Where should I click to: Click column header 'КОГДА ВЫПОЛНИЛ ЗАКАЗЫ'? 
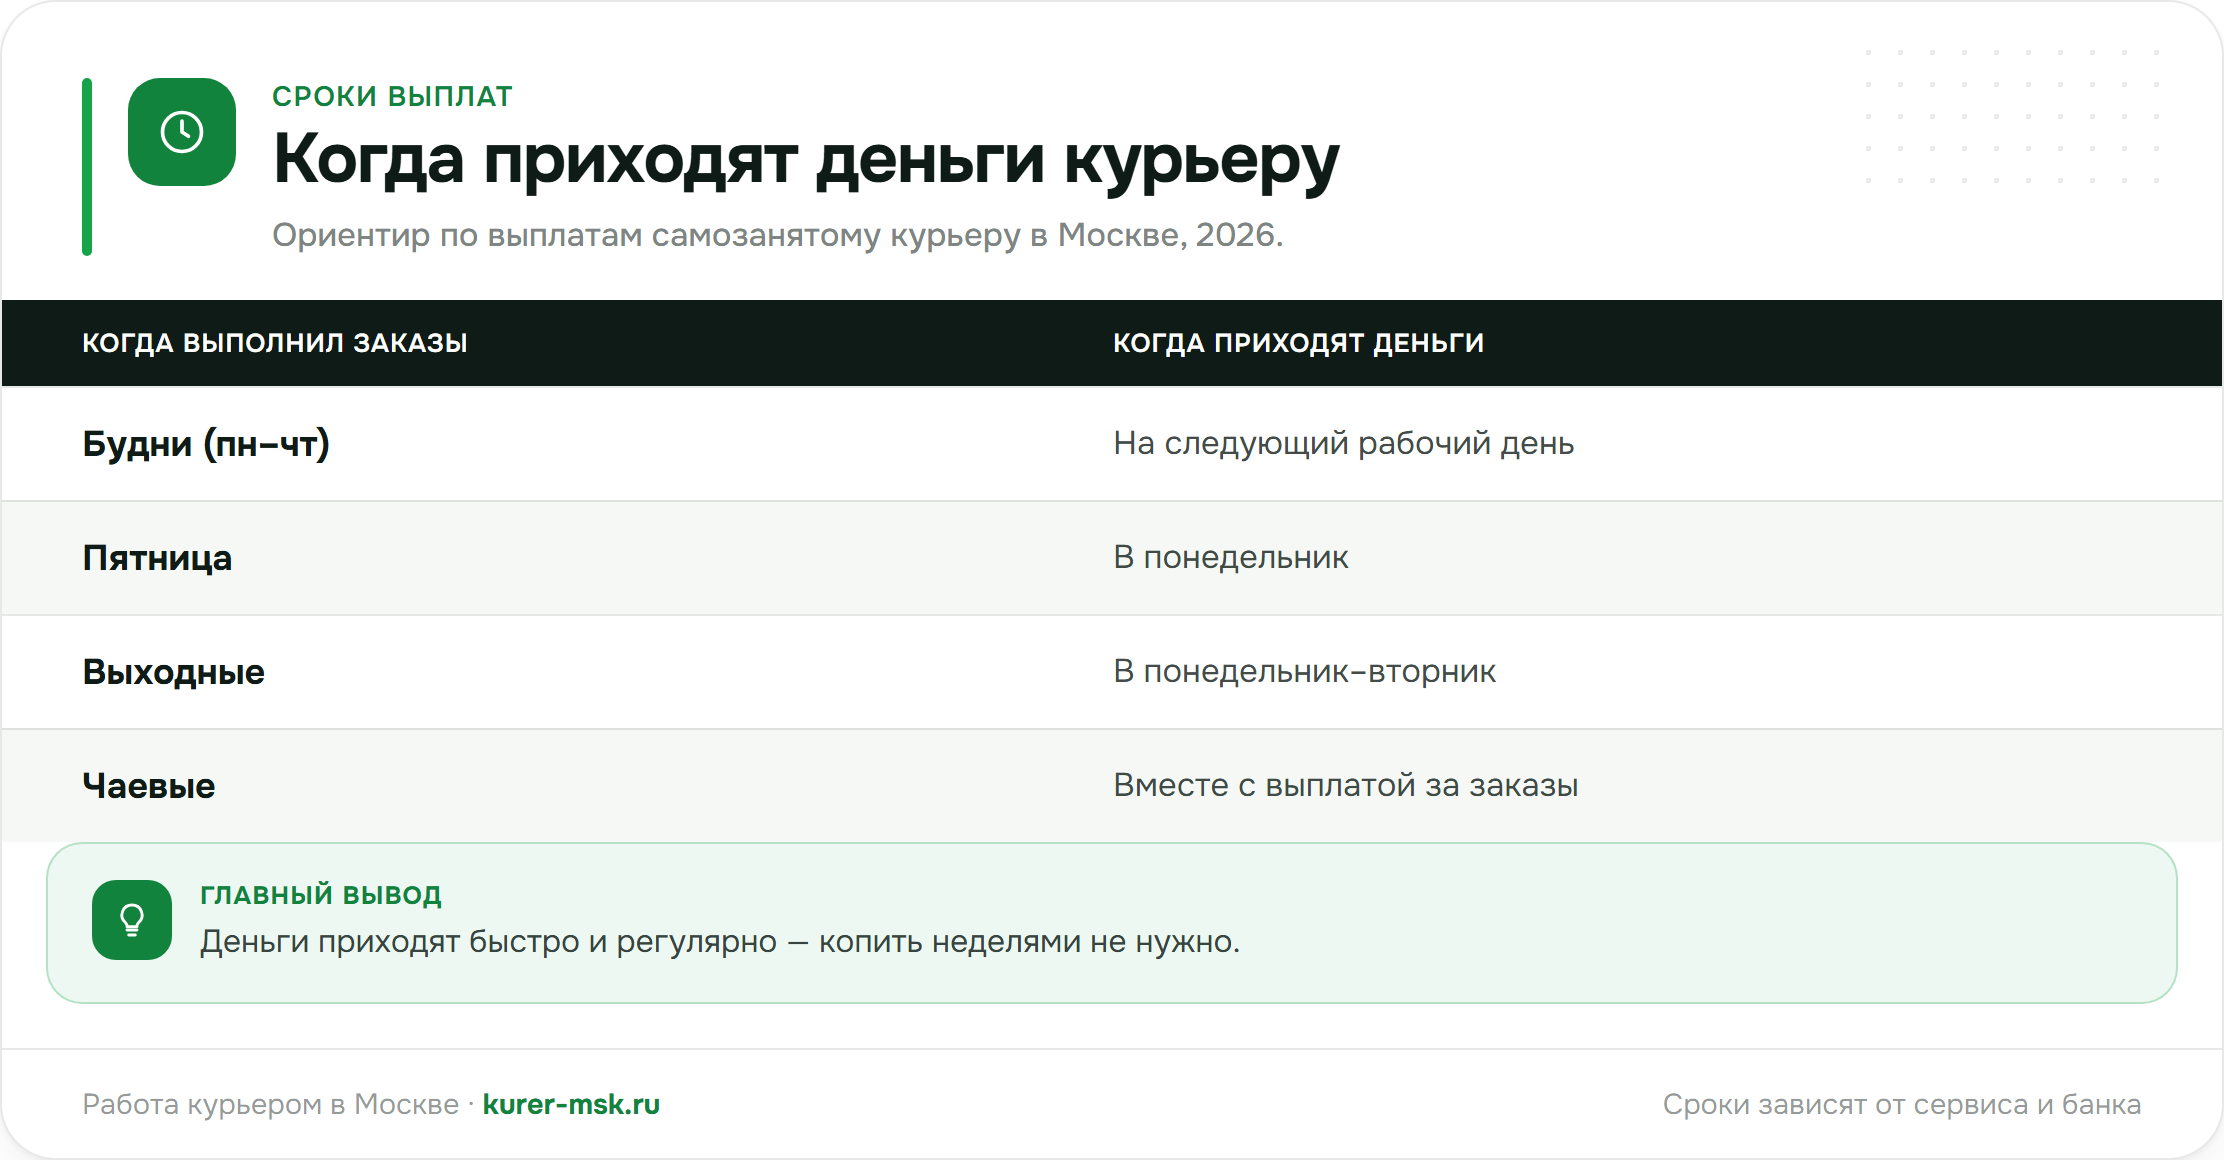coord(275,343)
